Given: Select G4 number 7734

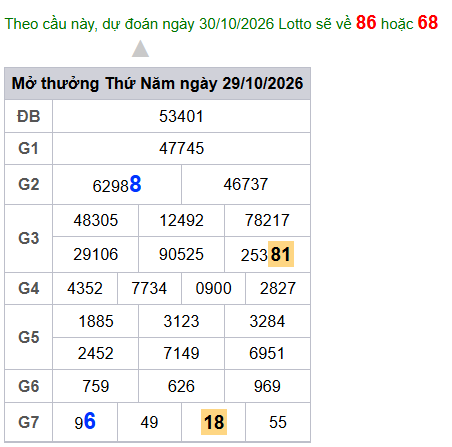Looking at the screenshot, I should point(149,288).
